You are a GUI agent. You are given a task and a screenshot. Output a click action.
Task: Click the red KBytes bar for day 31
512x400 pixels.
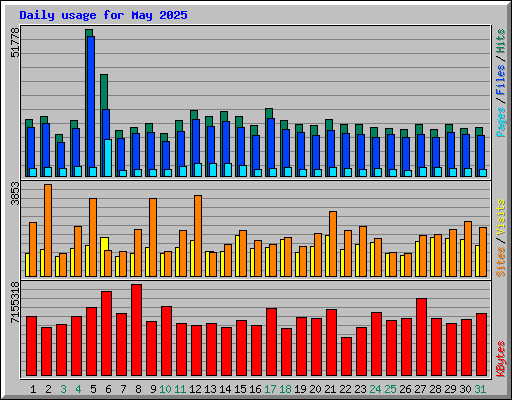coord(481,344)
